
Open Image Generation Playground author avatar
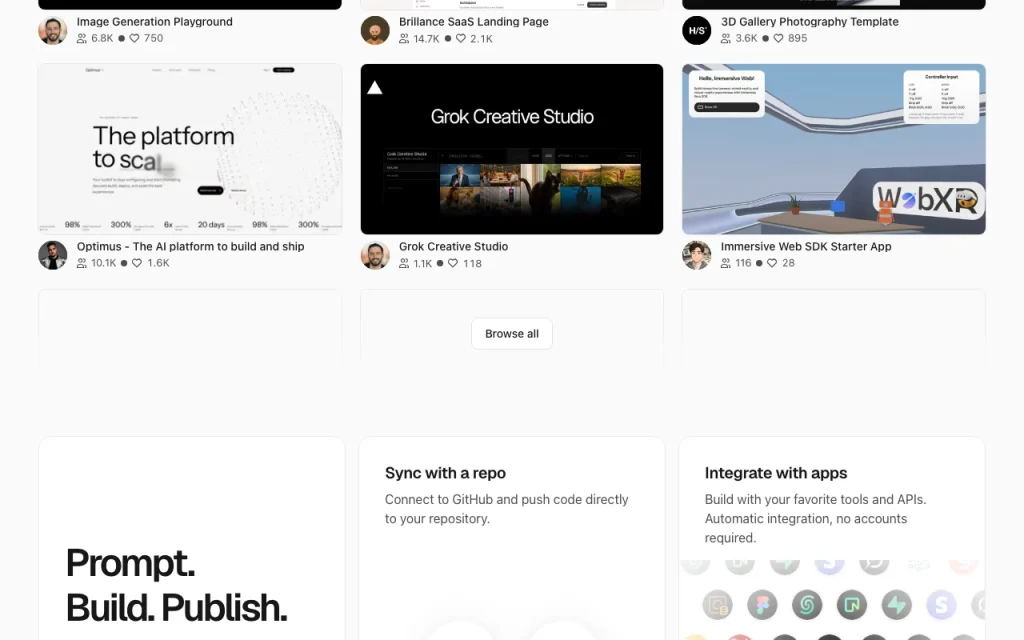pyautogui.click(x=53, y=30)
